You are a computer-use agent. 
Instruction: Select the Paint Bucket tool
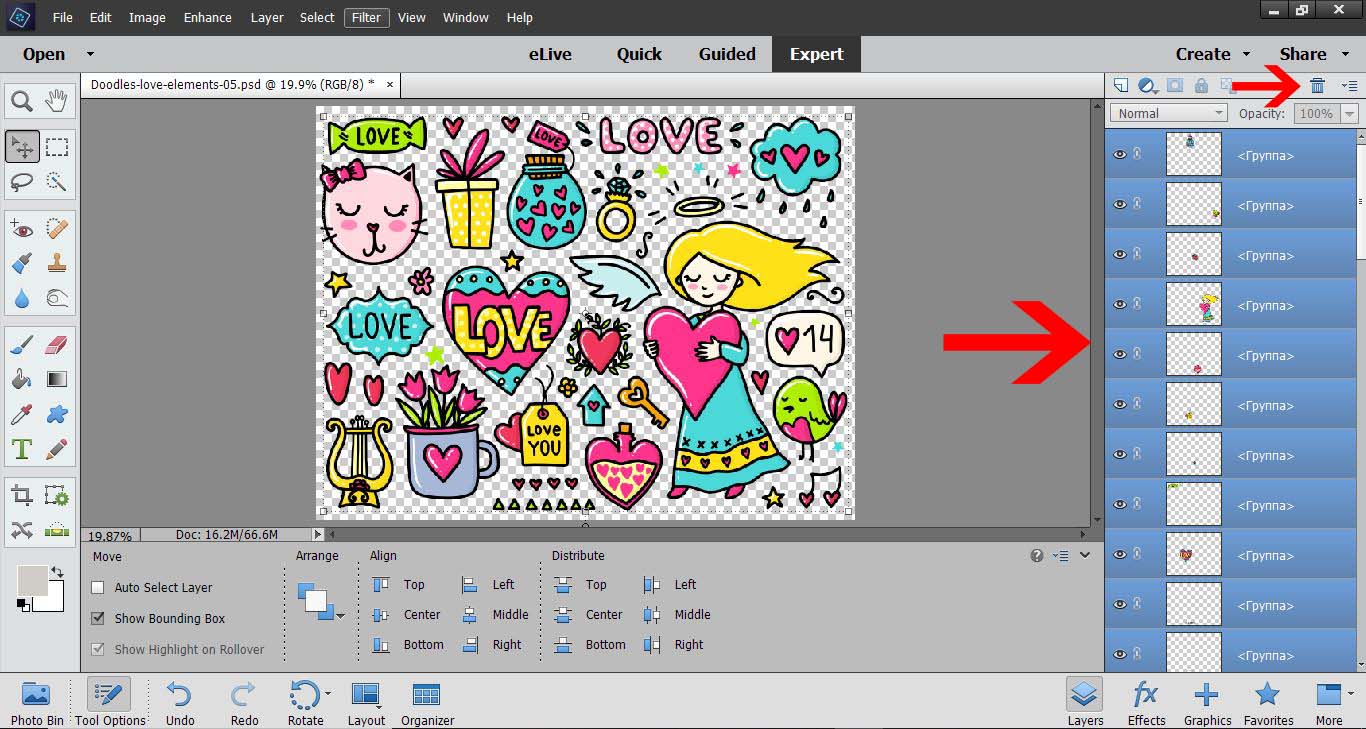pyautogui.click(x=22, y=380)
